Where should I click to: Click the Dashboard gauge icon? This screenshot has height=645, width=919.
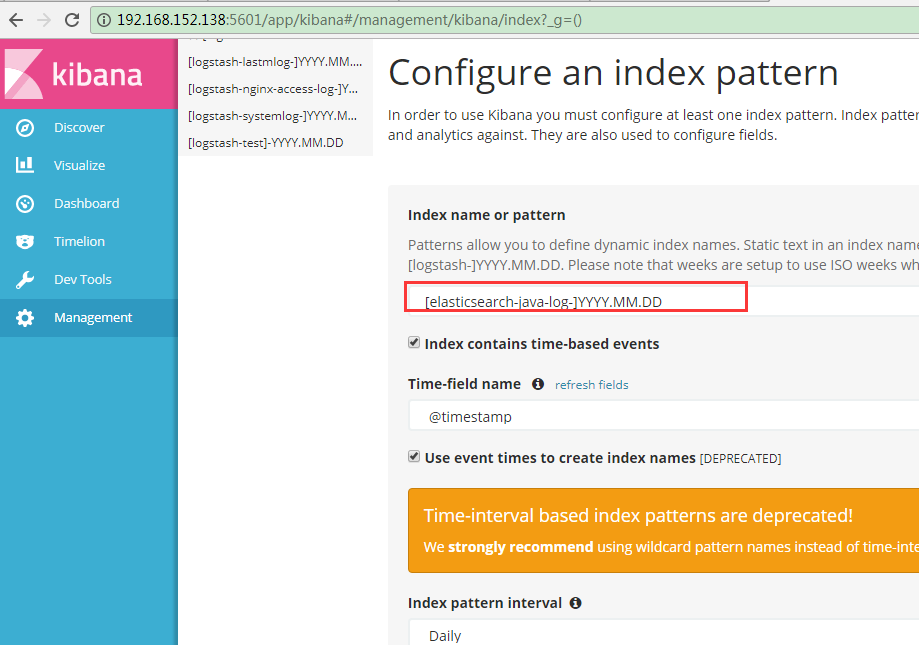point(25,204)
